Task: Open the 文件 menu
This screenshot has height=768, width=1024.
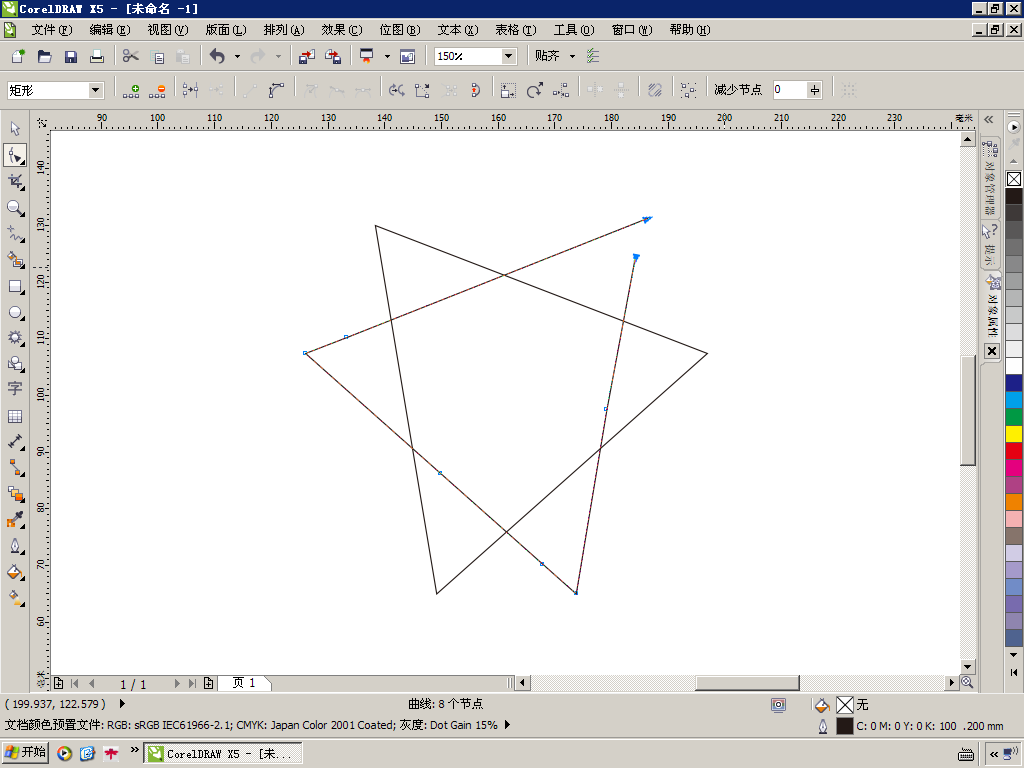Action: [x=52, y=30]
